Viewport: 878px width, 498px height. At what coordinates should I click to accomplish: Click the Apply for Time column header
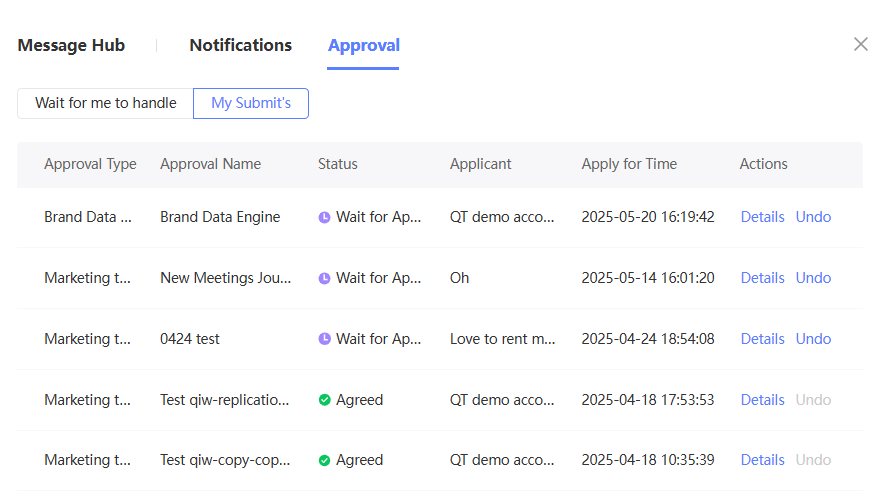coord(629,164)
